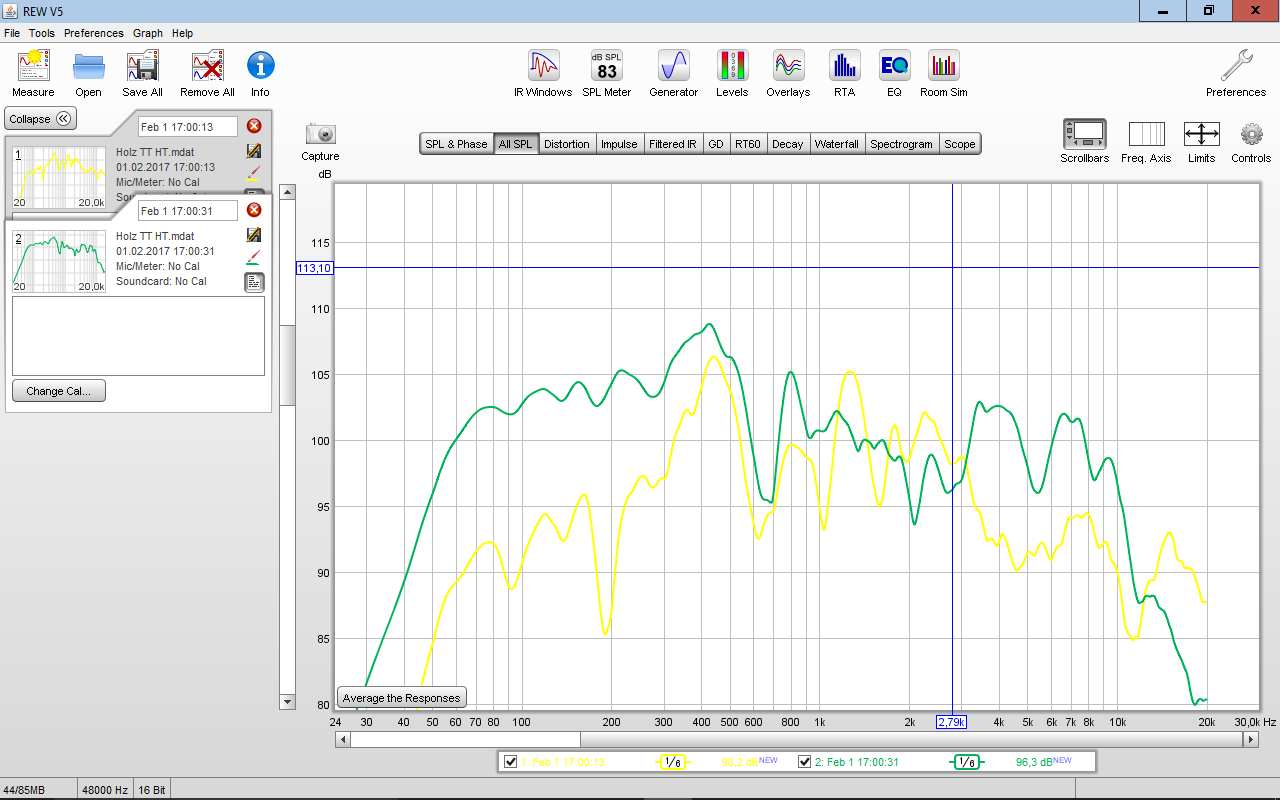Uncheck the yellow trace 1 checkbox
This screenshot has width=1280, height=800.
[x=511, y=762]
